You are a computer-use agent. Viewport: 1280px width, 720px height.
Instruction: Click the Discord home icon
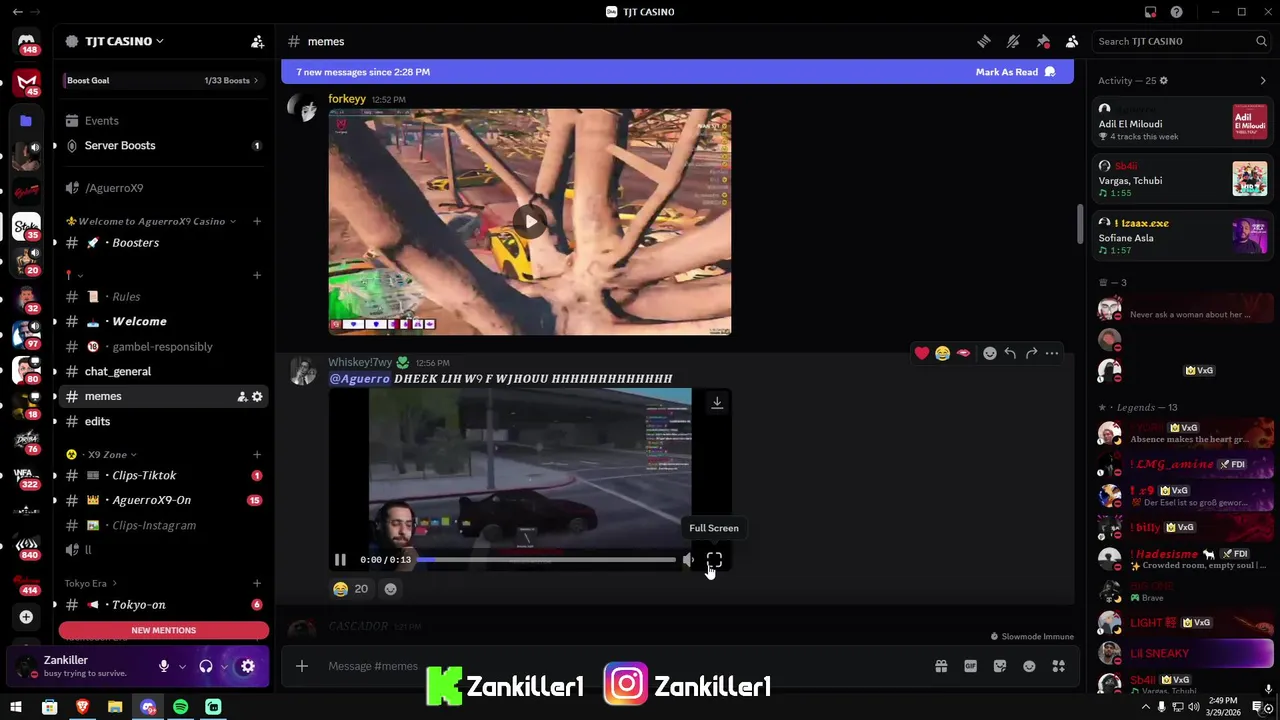[x=27, y=42]
